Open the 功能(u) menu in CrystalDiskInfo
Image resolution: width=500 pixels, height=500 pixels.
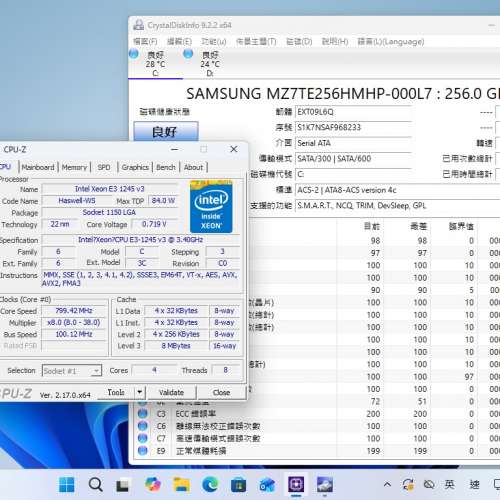point(214,42)
